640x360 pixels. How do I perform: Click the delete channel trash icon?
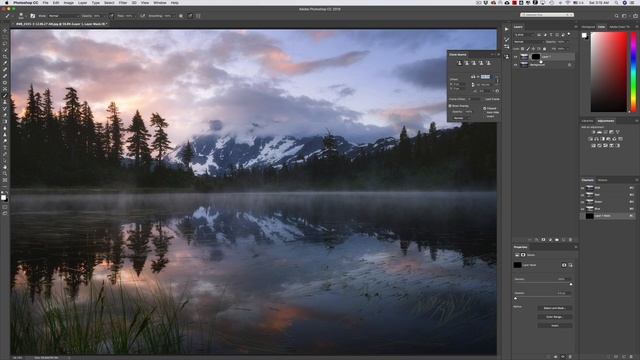click(x=631, y=356)
